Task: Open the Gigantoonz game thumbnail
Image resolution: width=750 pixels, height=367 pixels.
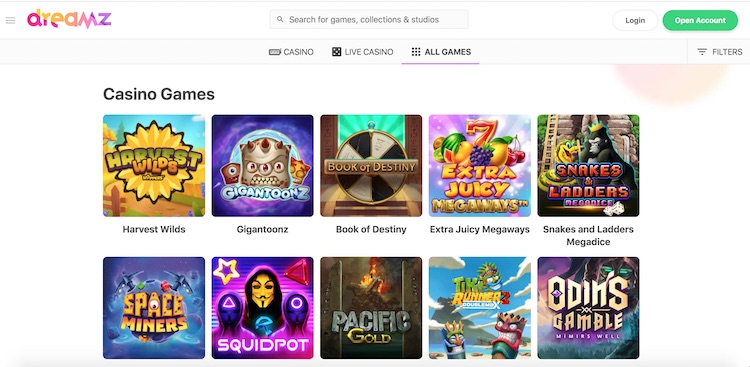Action: point(263,166)
